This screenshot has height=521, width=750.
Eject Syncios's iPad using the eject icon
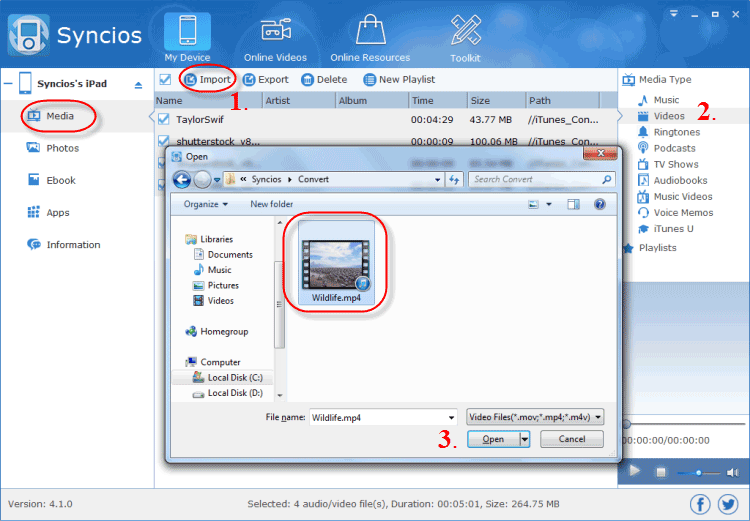click(138, 85)
